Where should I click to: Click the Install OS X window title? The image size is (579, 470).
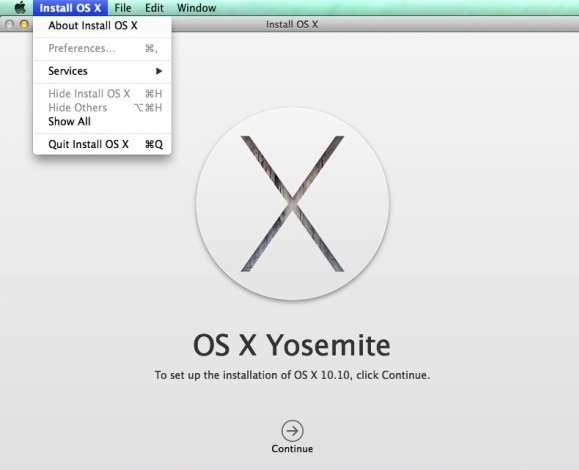292,24
